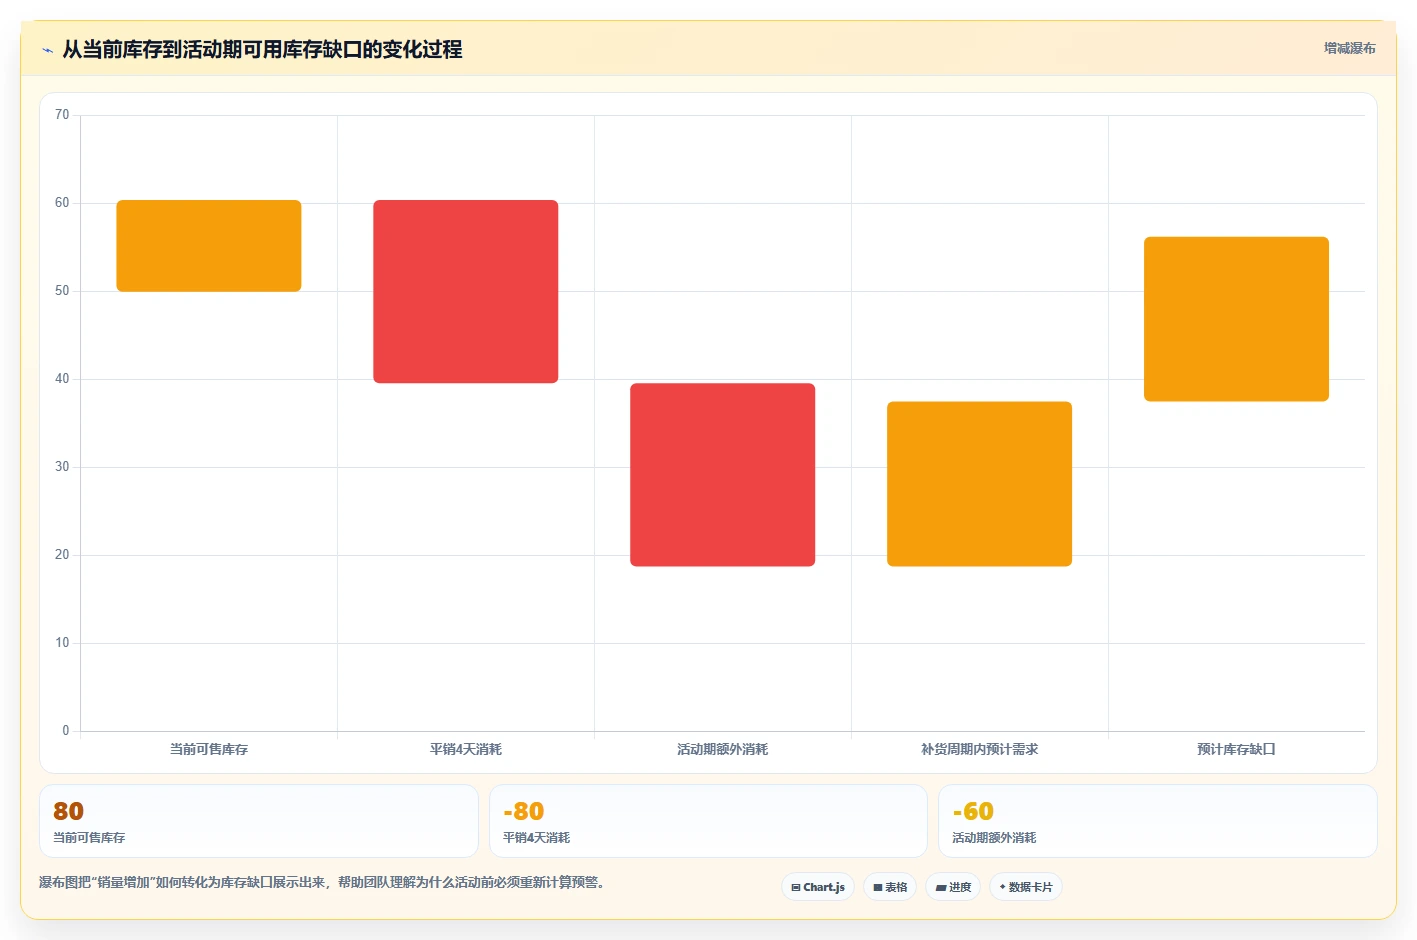Click the 20 tick on the y-axis
This screenshot has height=940, width=1417.
click(62, 555)
